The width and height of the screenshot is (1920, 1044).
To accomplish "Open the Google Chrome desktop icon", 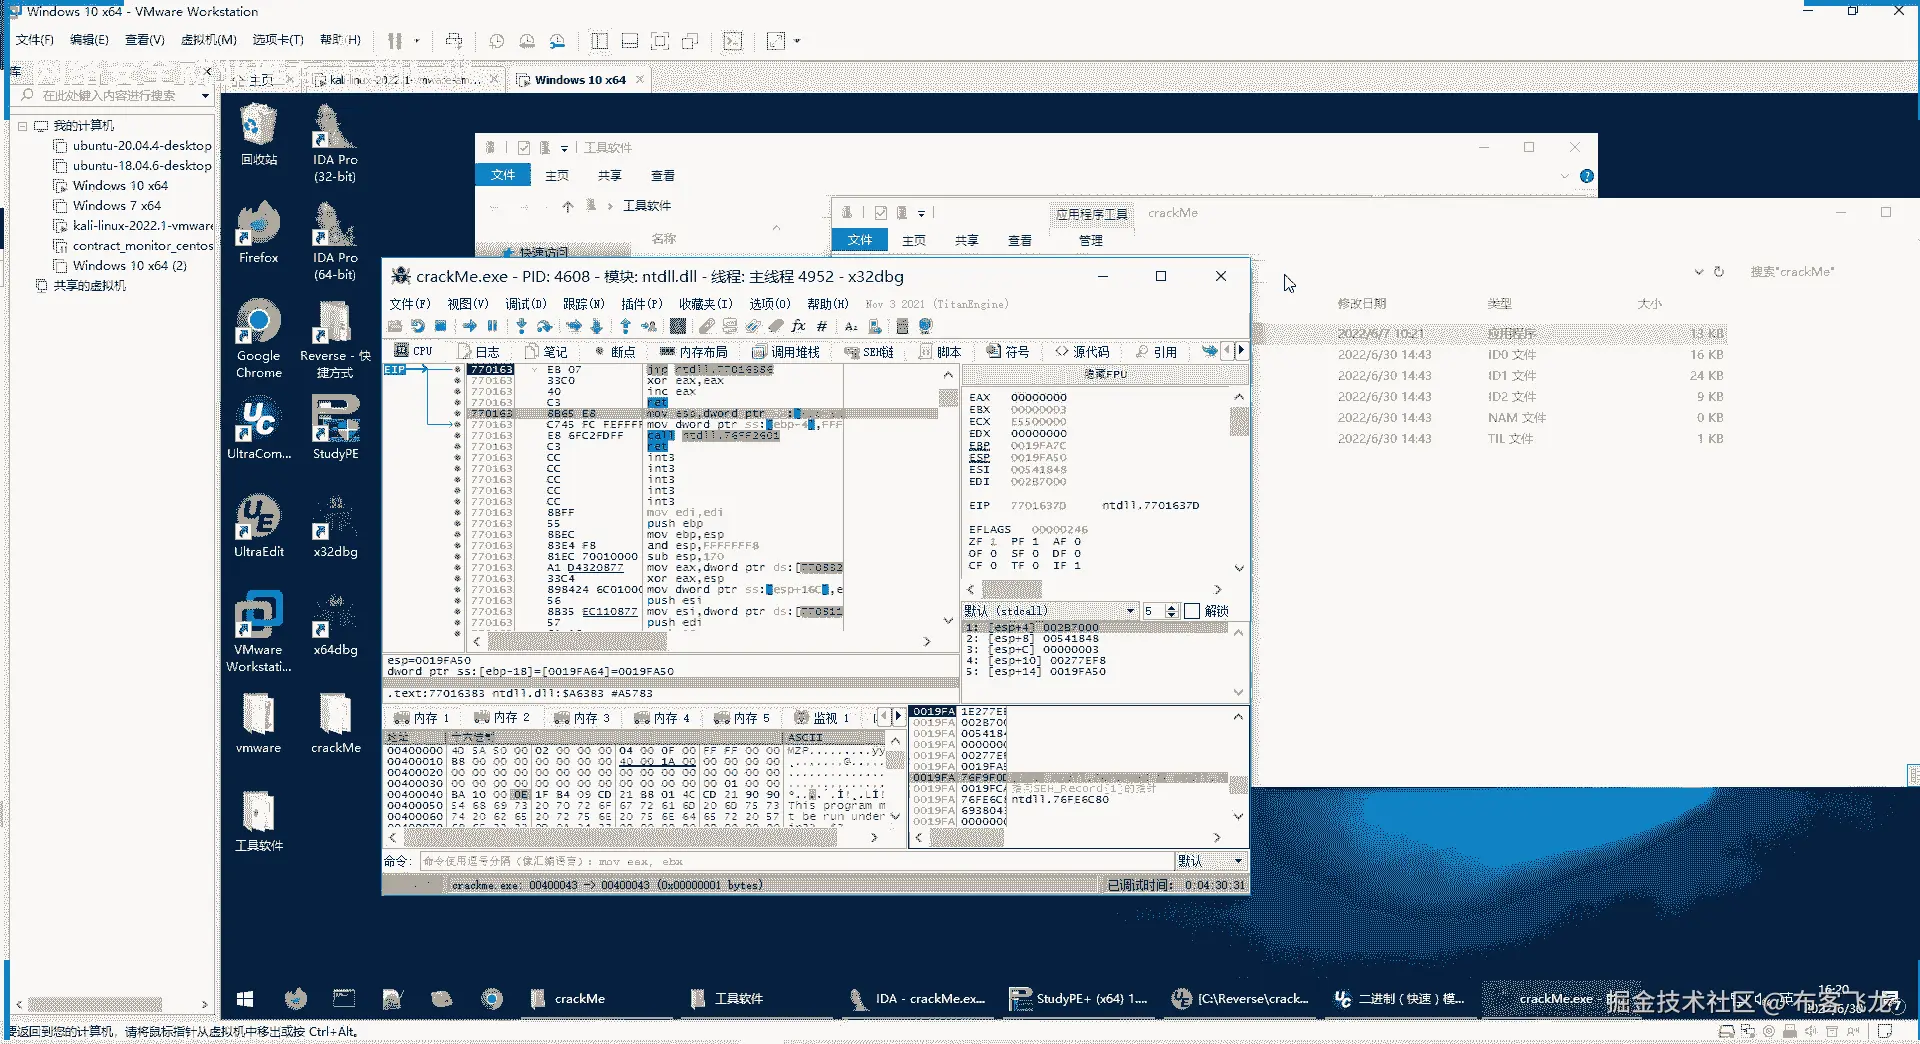I will pos(259,339).
